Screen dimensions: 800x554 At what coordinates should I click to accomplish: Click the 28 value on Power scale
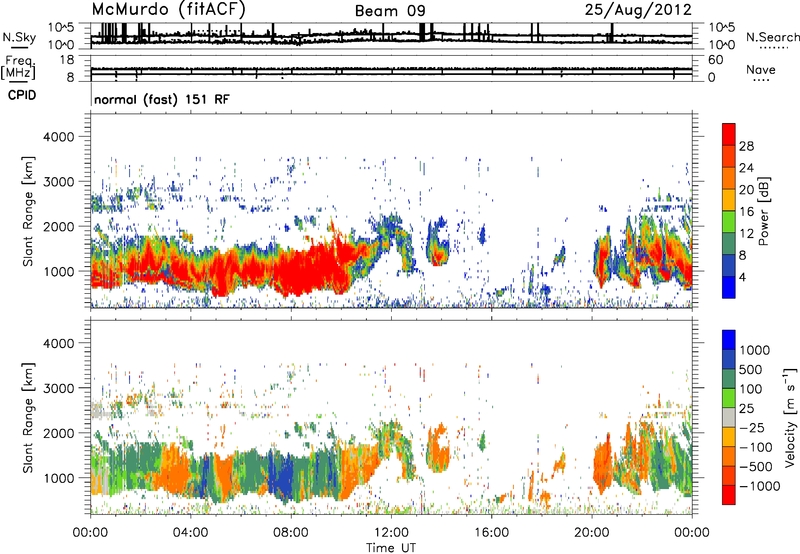pos(746,146)
